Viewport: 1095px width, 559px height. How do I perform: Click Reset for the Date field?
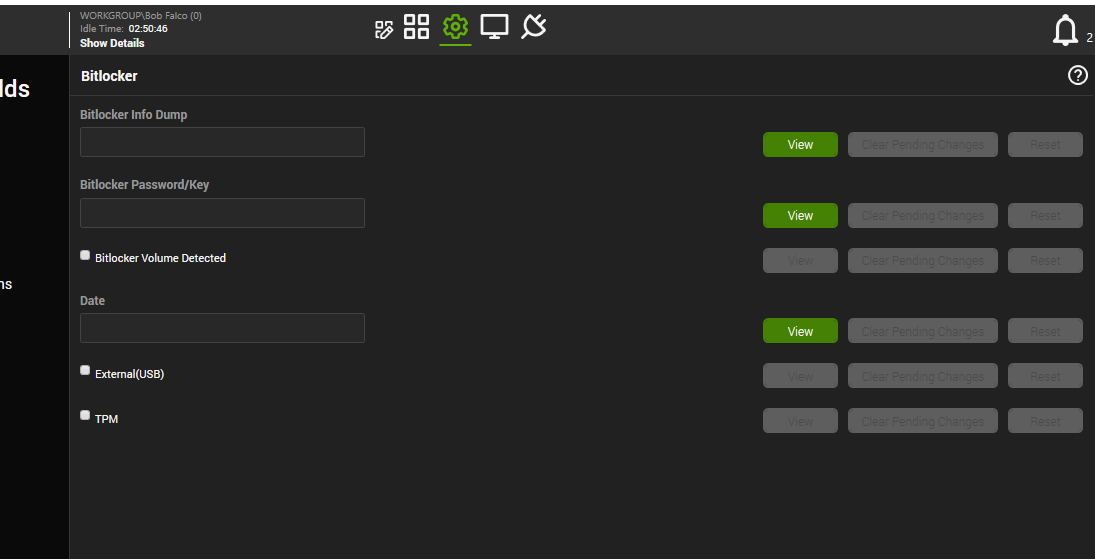(1045, 332)
